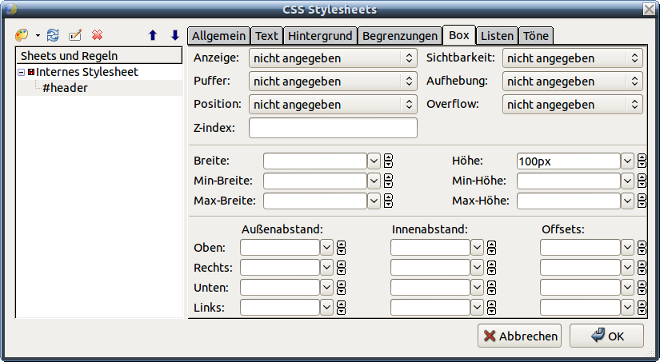
Task: Move rule up with blue arrow
Action: coord(153,35)
